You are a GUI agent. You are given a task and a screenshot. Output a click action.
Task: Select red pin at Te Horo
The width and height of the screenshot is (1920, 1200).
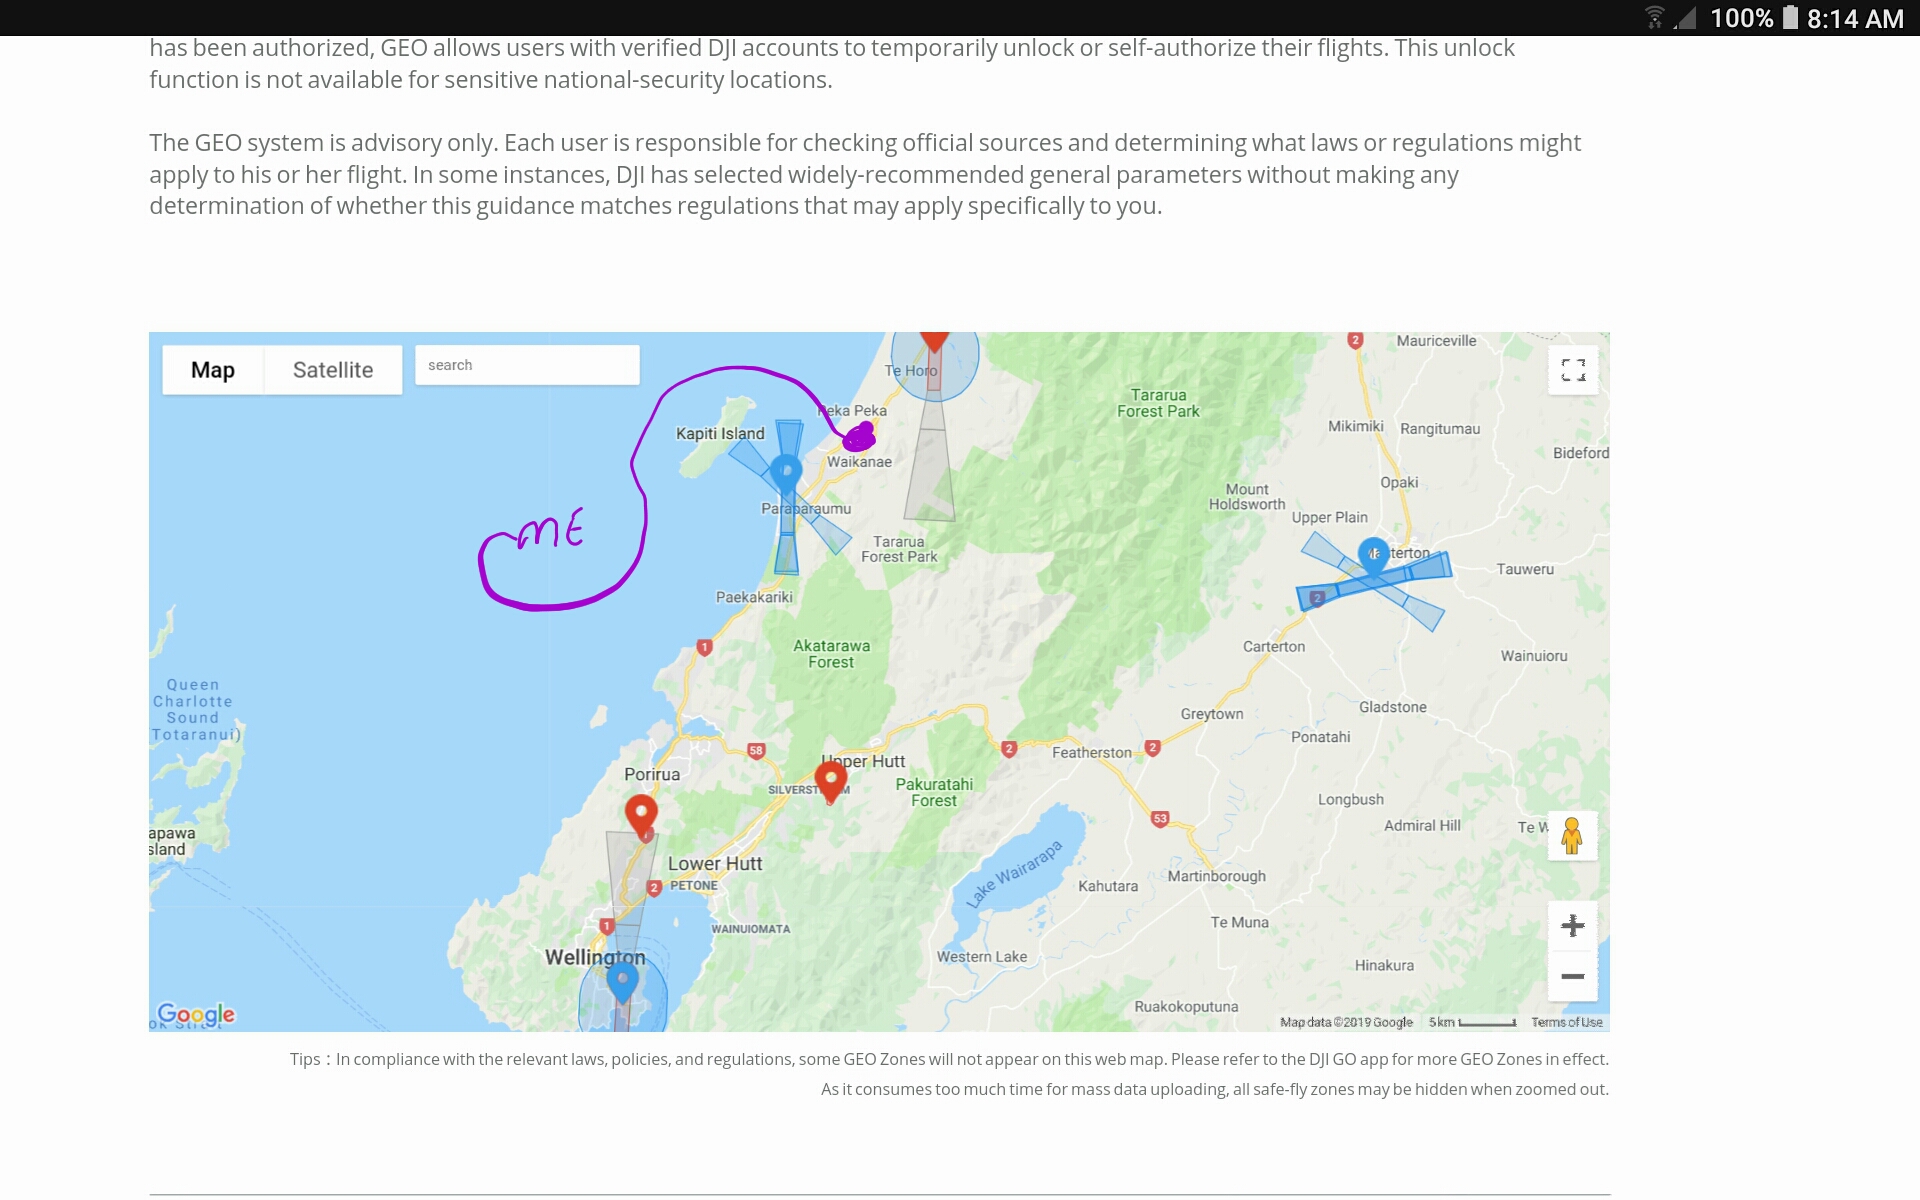point(934,340)
